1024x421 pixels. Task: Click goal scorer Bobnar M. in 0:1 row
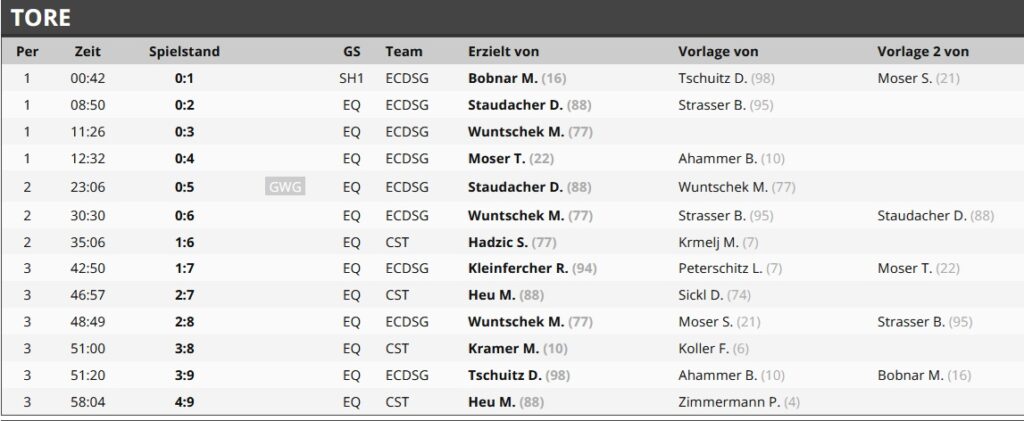click(502, 78)
